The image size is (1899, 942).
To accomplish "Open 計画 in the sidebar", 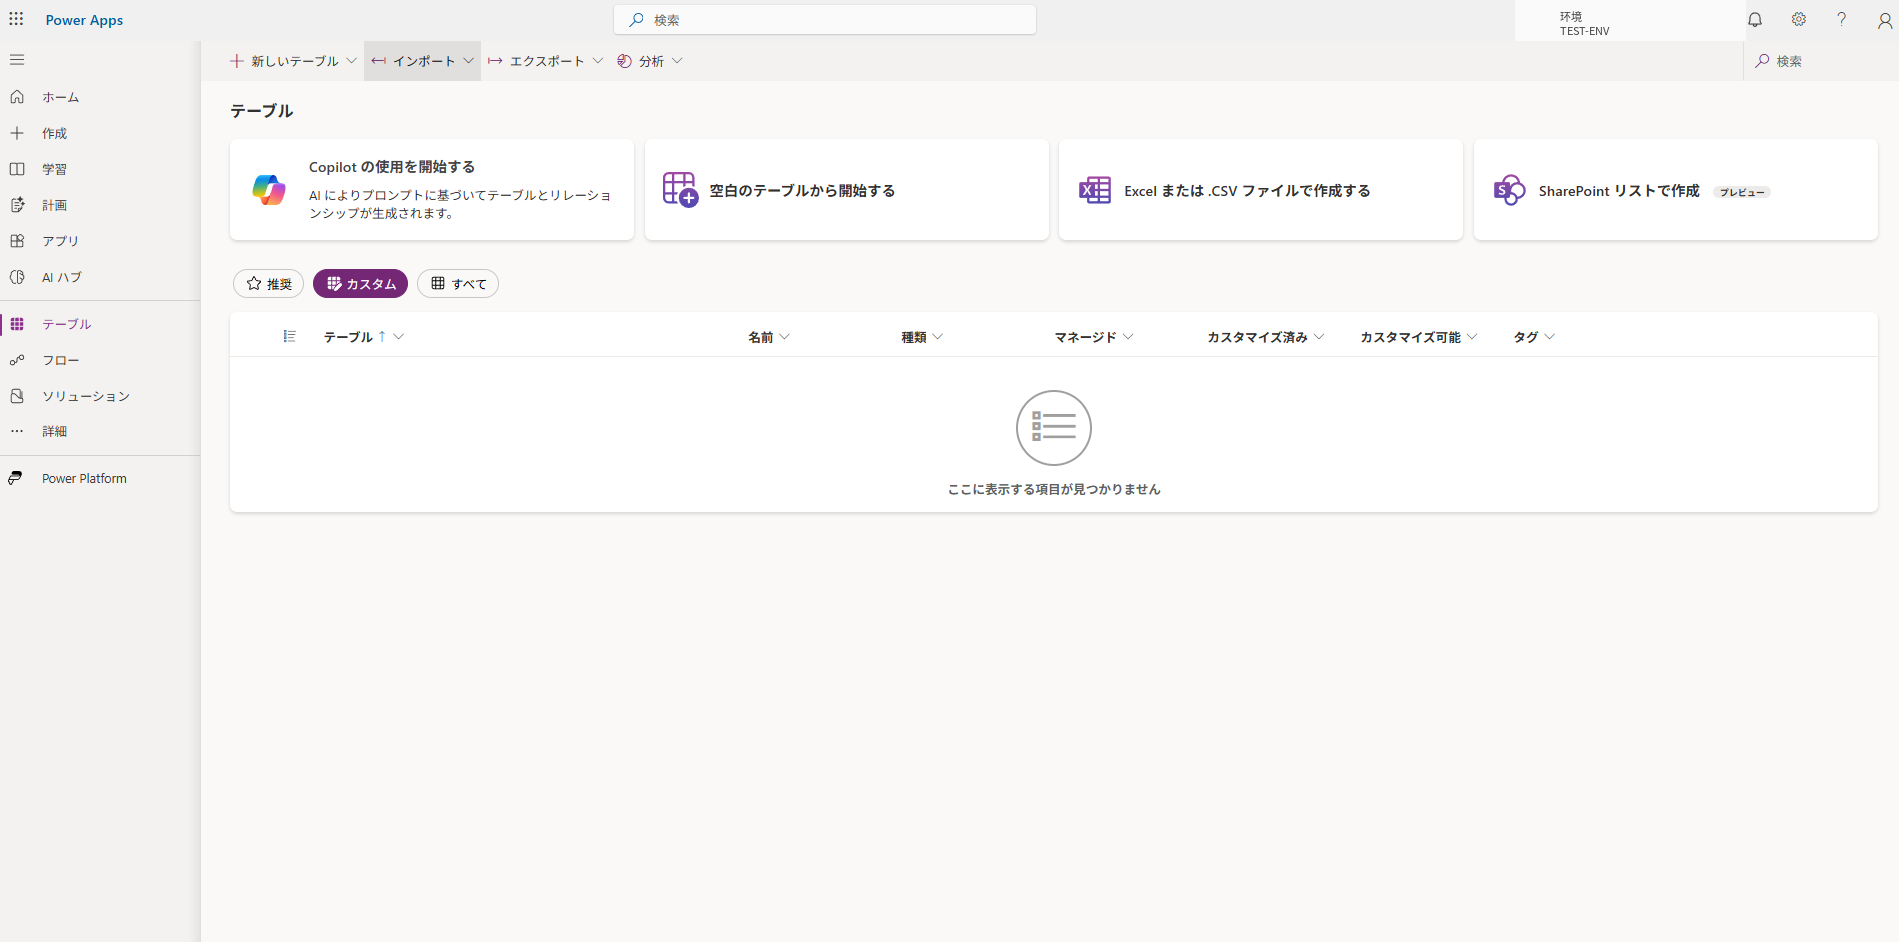I will coord(100,205).
